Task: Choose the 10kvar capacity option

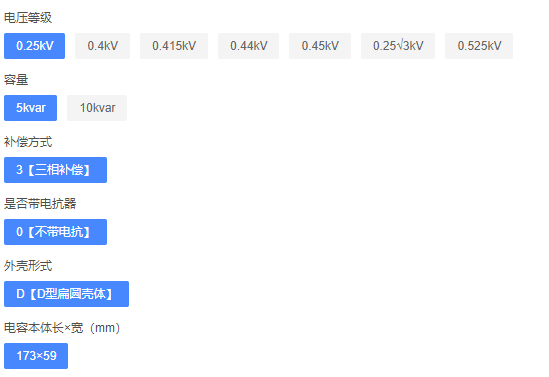Action: click(x=97, y=108)
